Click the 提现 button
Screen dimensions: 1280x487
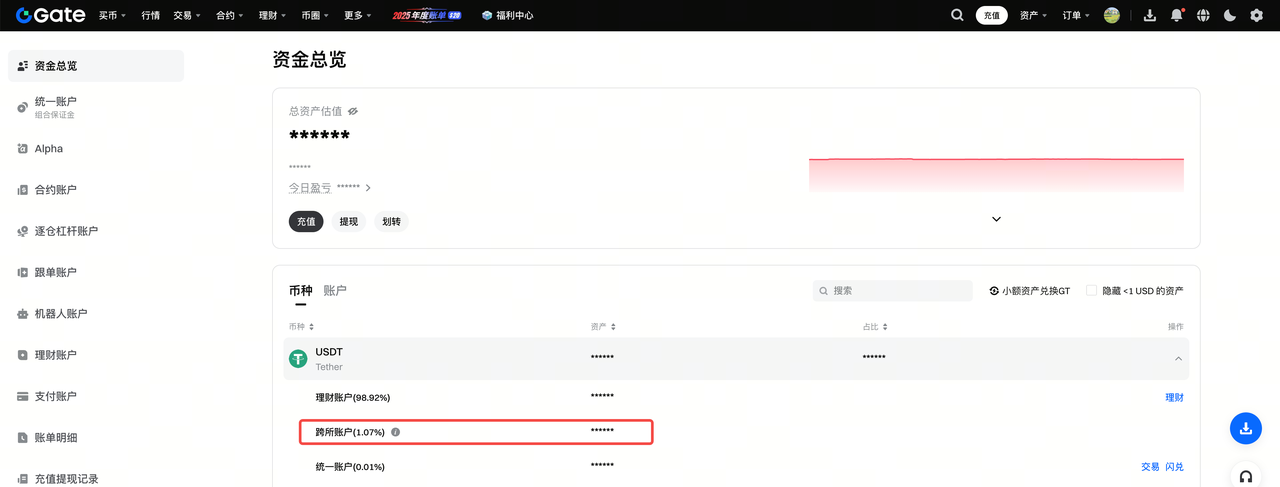point(348,221)
